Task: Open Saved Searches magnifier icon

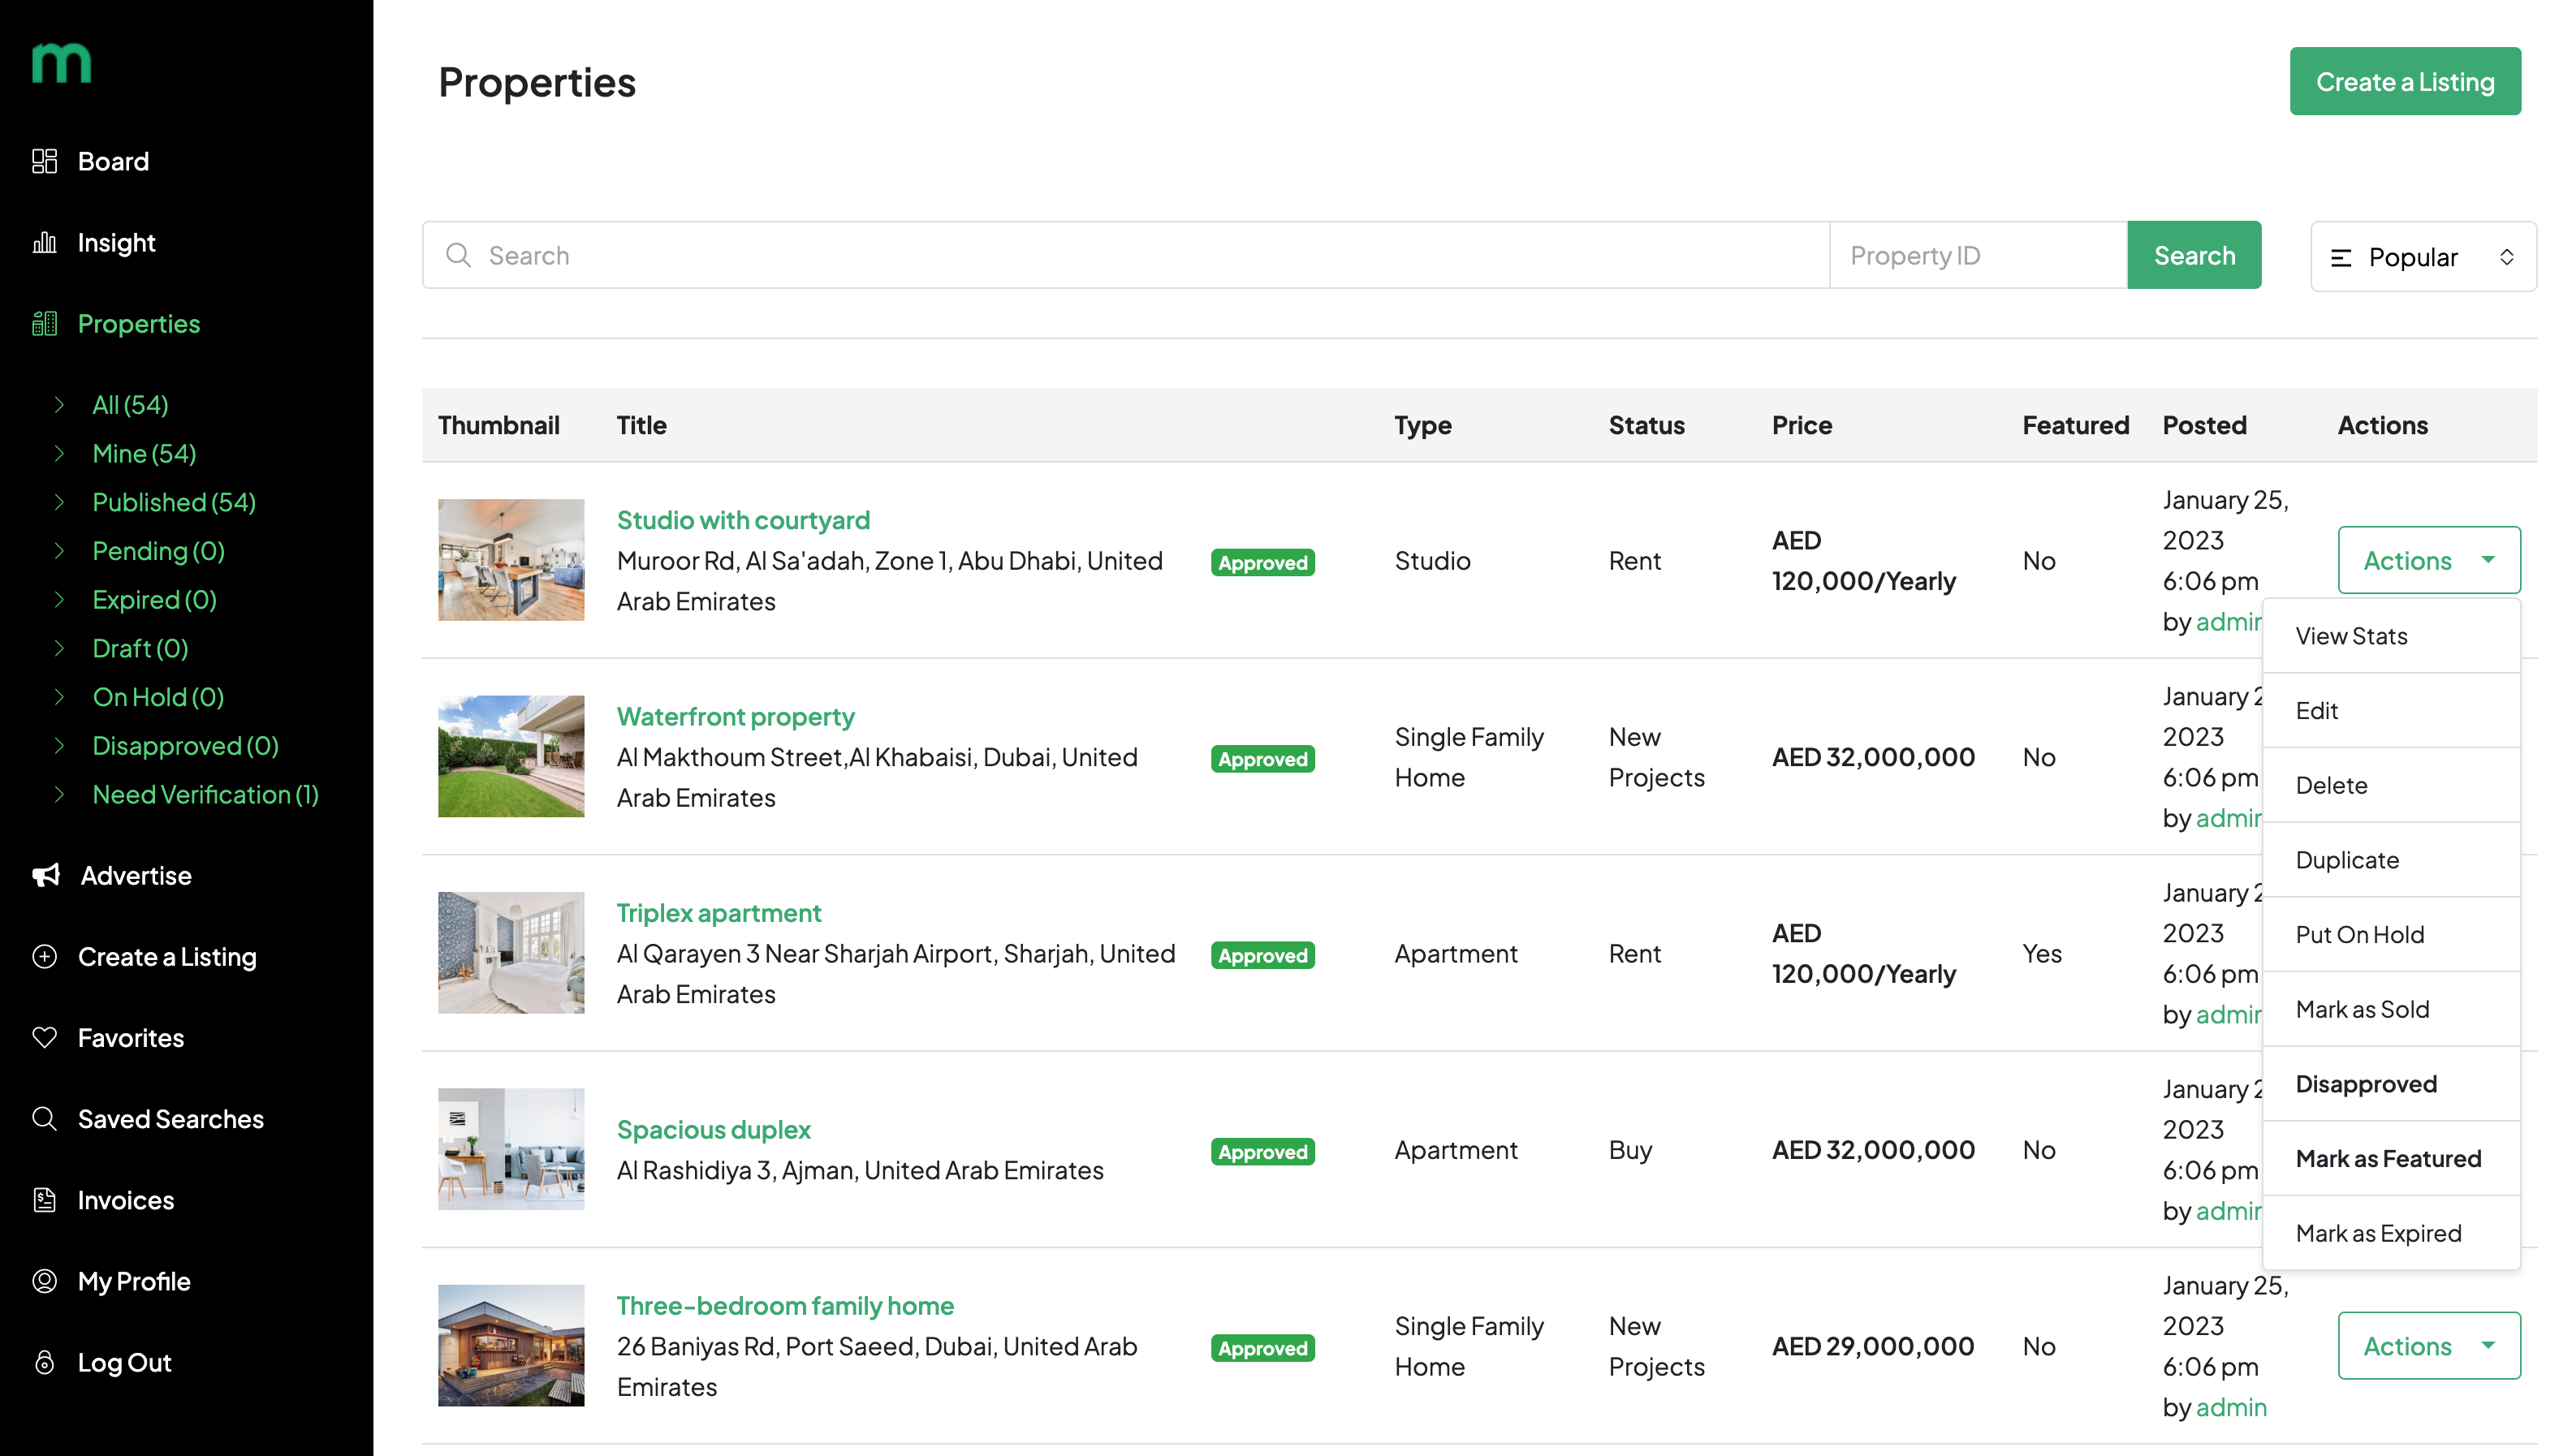Action: pyautogui.click(x=45, y=1118)
